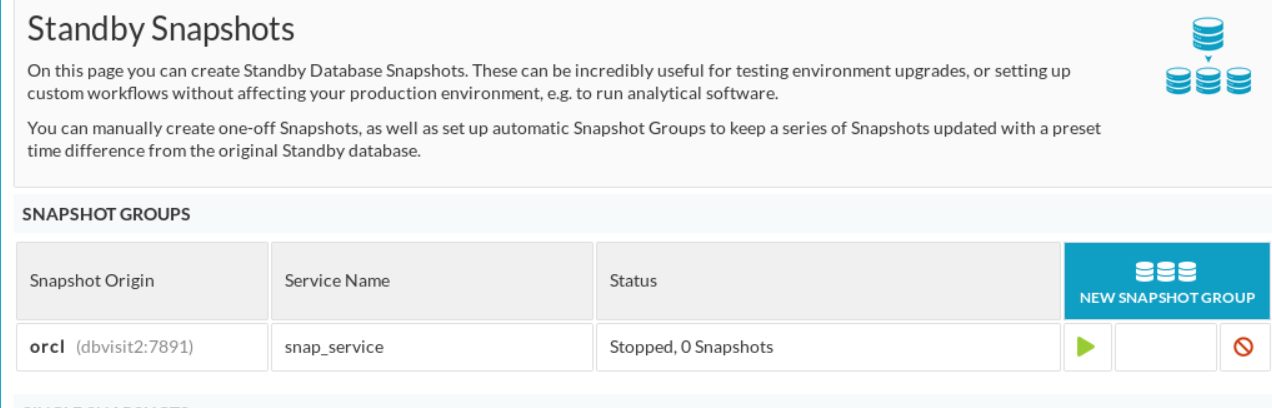Click the red prohibit icon to remove group
Screen dimensions: 1272x408
[1244, 347]
